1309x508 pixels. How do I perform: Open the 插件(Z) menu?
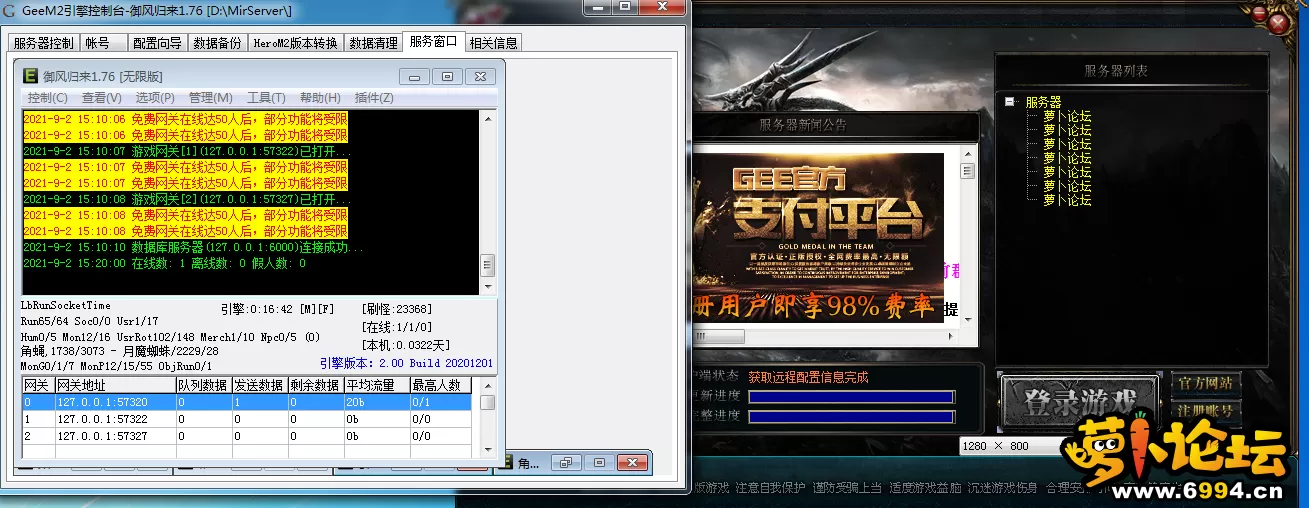coord(374,97)
